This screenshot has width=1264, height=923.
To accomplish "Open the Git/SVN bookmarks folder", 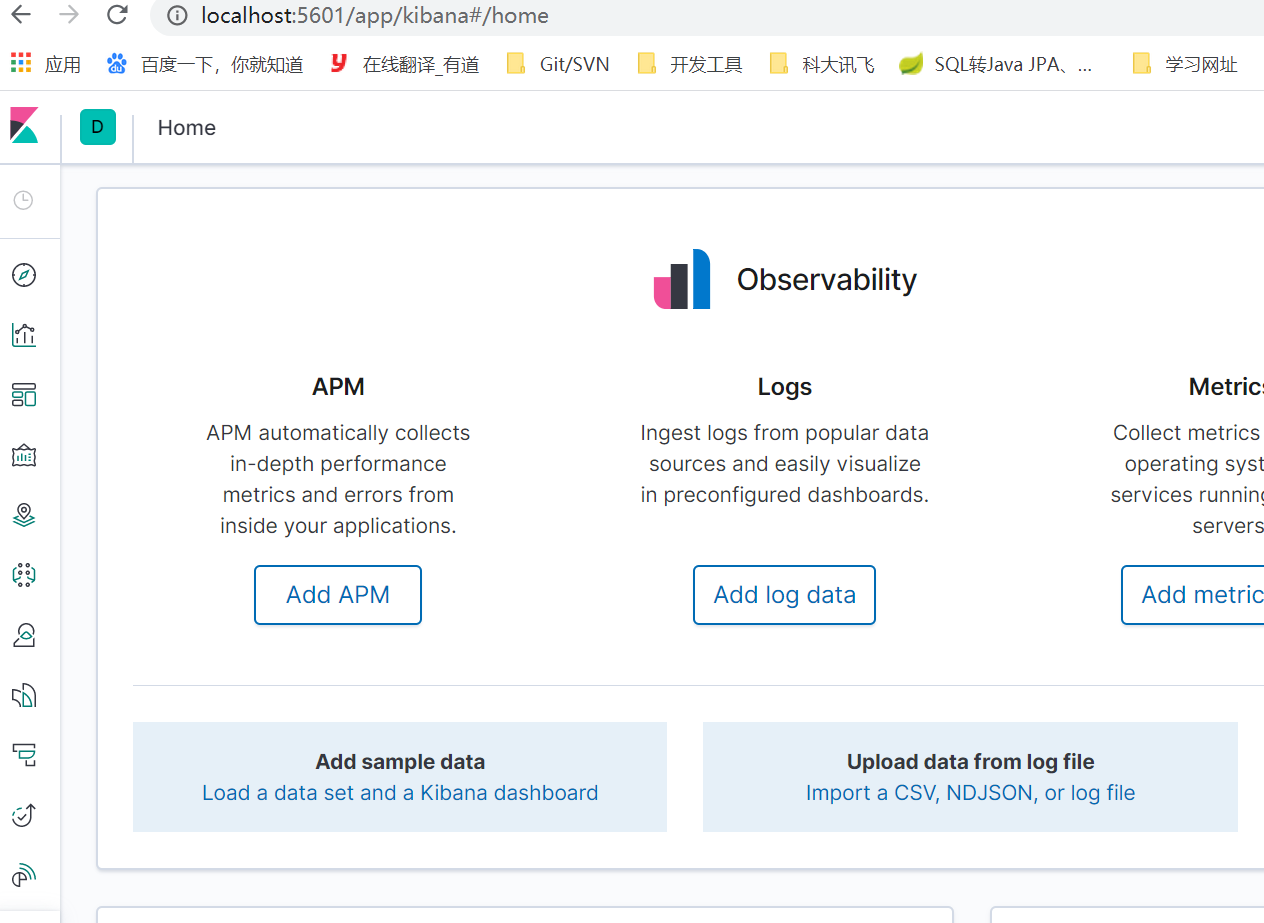I will point(558,64).
